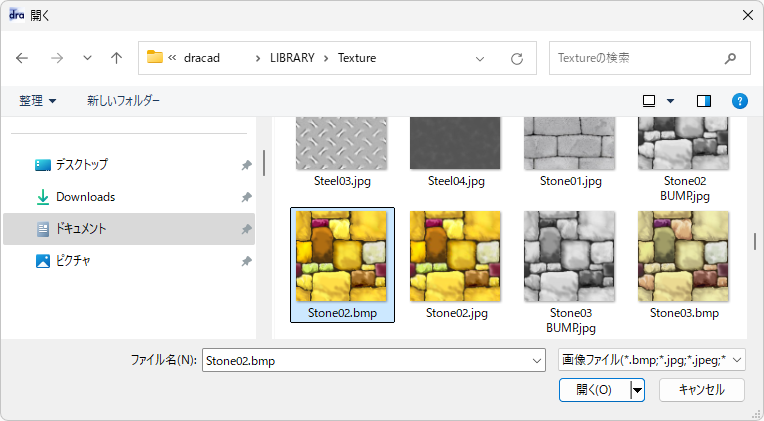This screenshot has height=421, width=764.
Task: Click the search magnifier icon
Action: click(x=730, y=58)
